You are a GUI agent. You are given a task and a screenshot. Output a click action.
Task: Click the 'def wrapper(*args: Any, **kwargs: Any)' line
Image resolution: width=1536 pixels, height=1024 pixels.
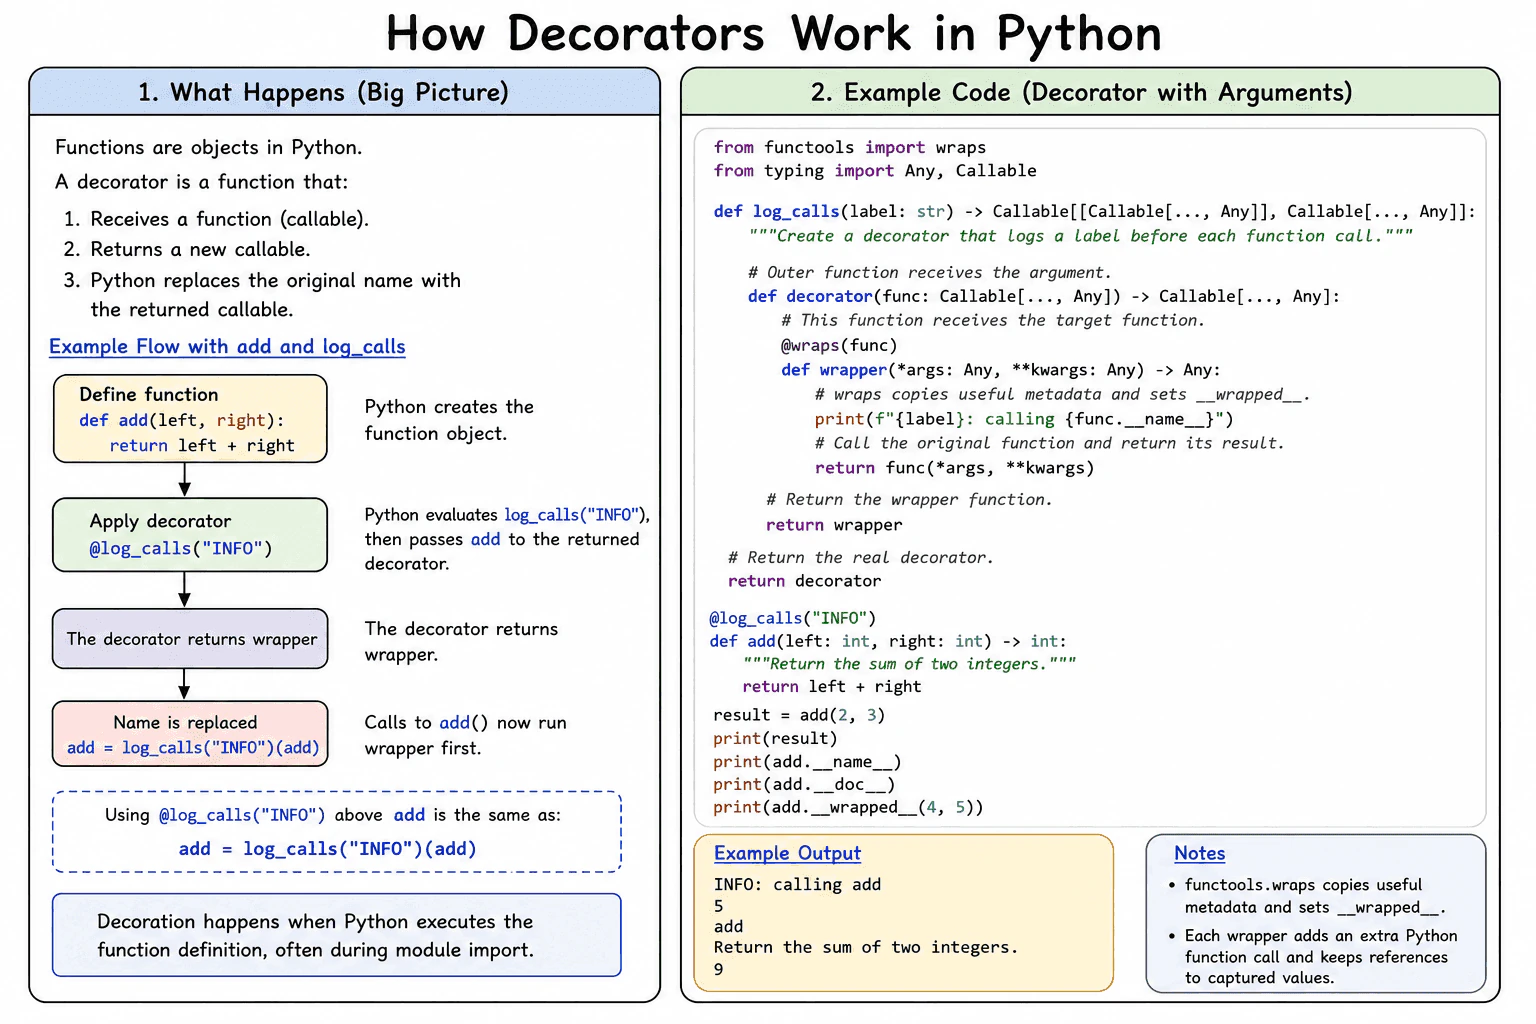pyautogui.click(x=1001, y=370)
